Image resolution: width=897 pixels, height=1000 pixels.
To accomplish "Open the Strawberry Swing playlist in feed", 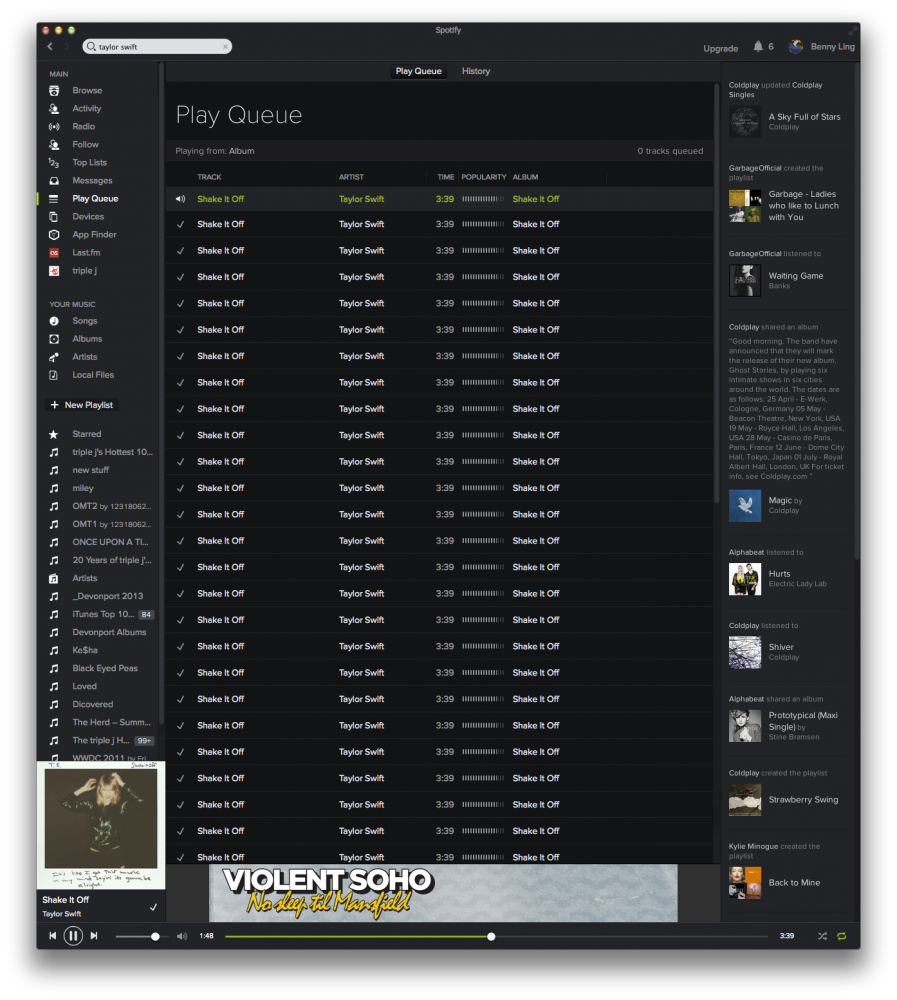I will [x=803, y=800].
